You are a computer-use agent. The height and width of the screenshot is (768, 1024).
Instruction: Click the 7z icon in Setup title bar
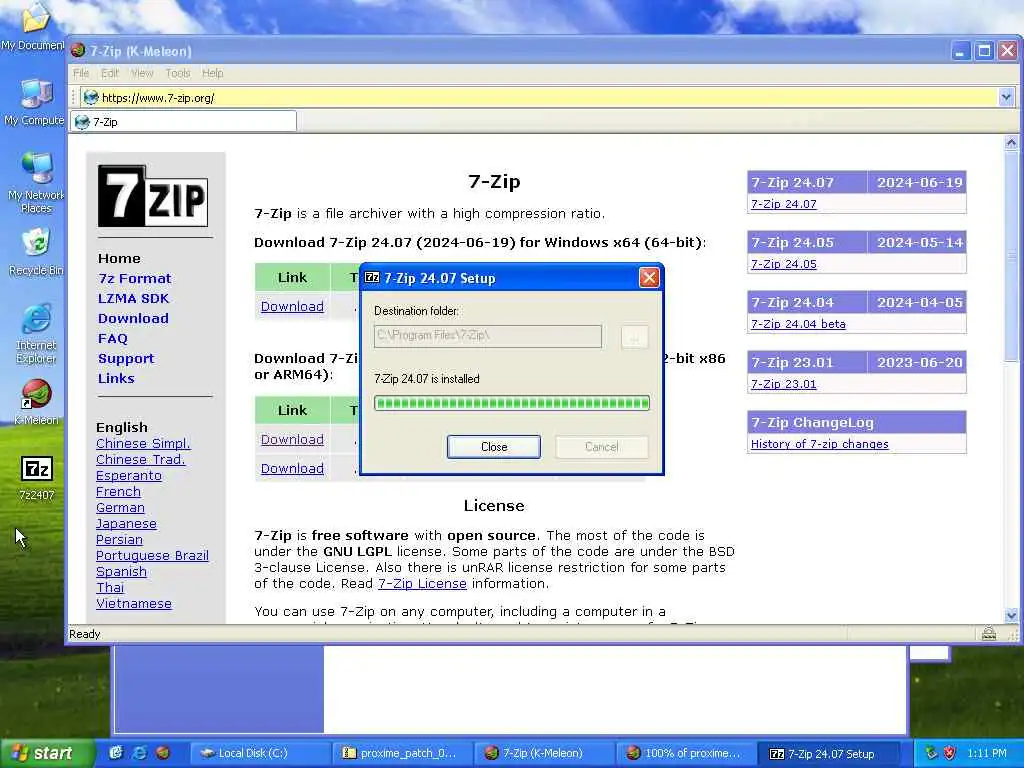click(372, 278)
